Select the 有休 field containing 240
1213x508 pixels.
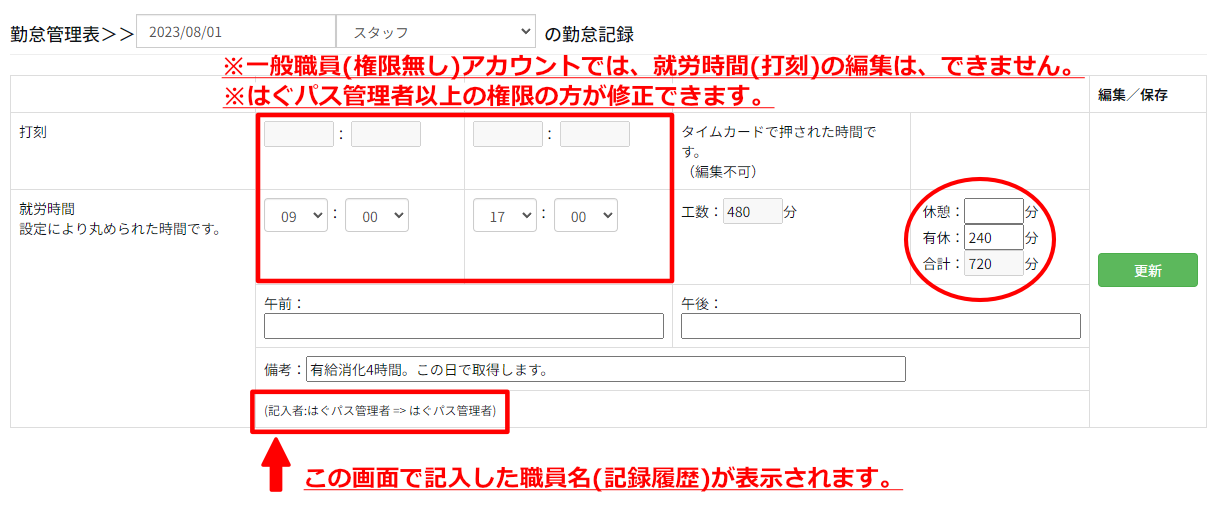click(x=993, y=237)
